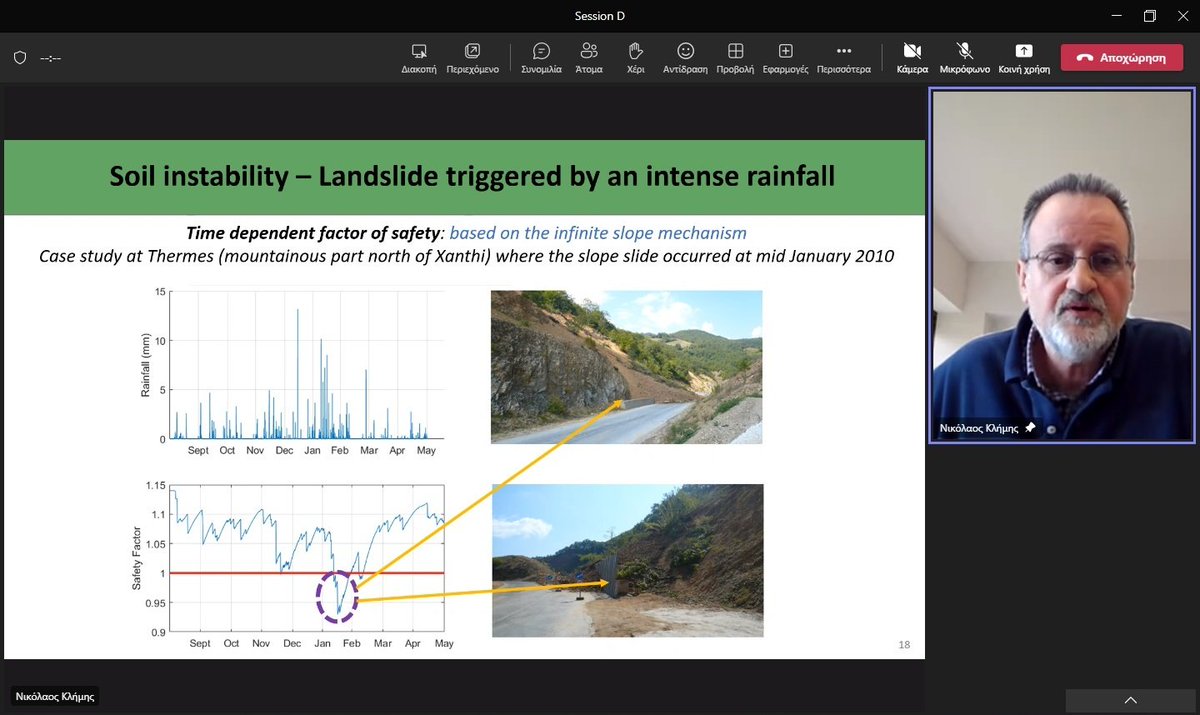This screenshot has width=1200, height=715.
Task: Open the Διακοπή stop-presenting control
Action: pos(419,58)
